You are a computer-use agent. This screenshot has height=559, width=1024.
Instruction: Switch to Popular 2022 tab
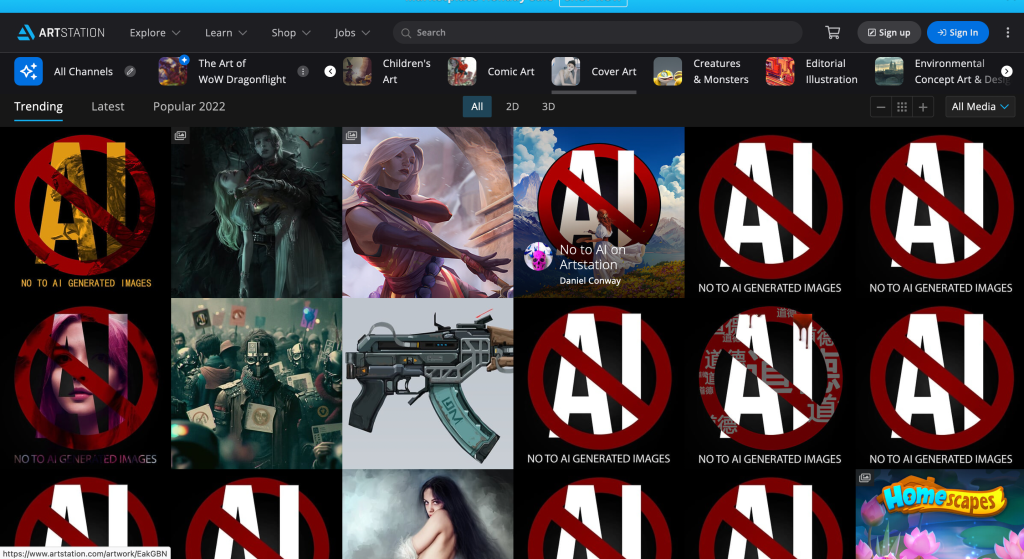point(189,107)
